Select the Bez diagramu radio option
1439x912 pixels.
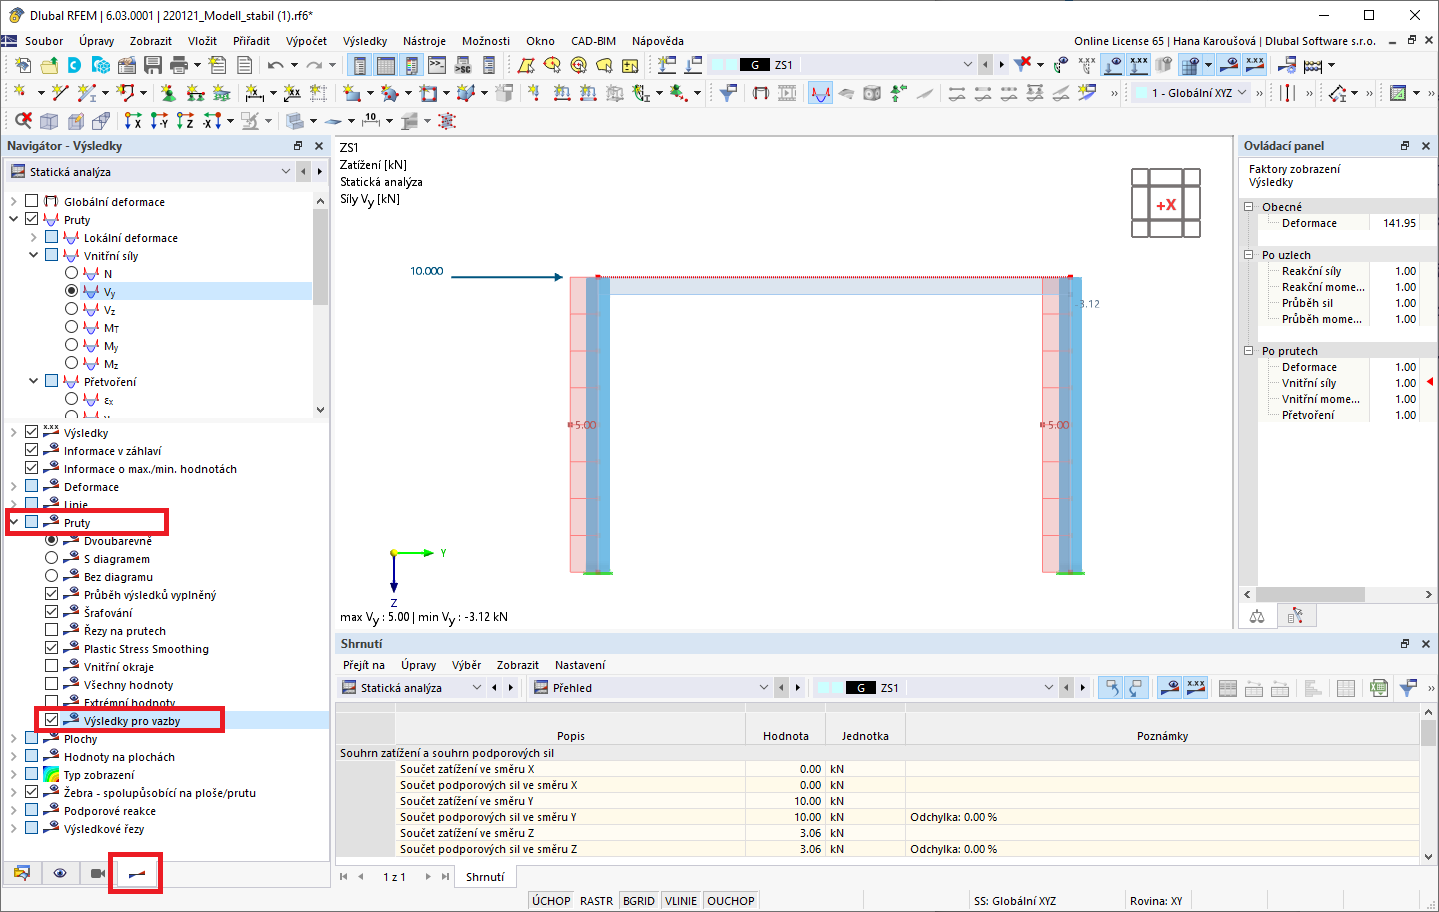(x=51, y=576)
